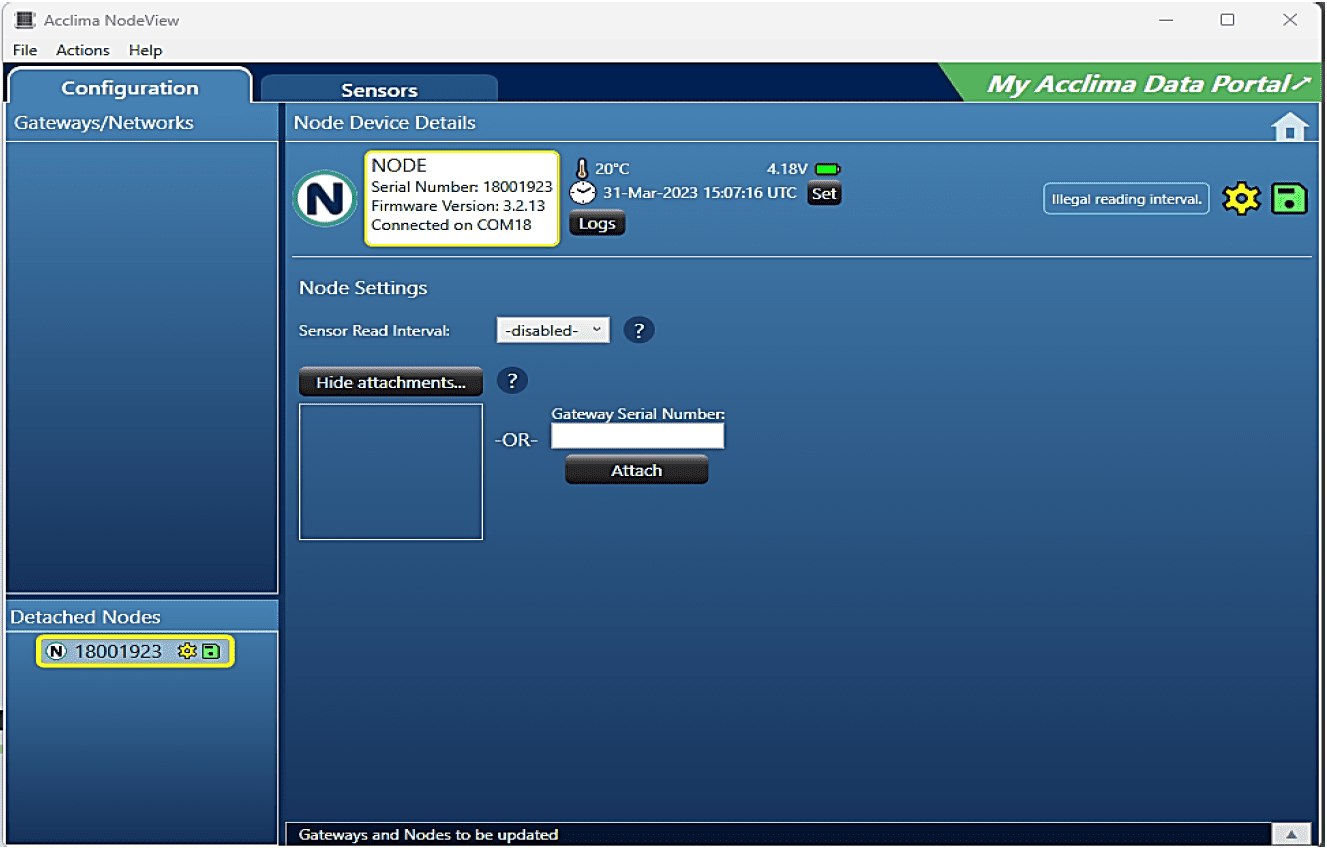The image size is (1327, 848).
Task: Open the Actions menu
Action: [82, 50]
